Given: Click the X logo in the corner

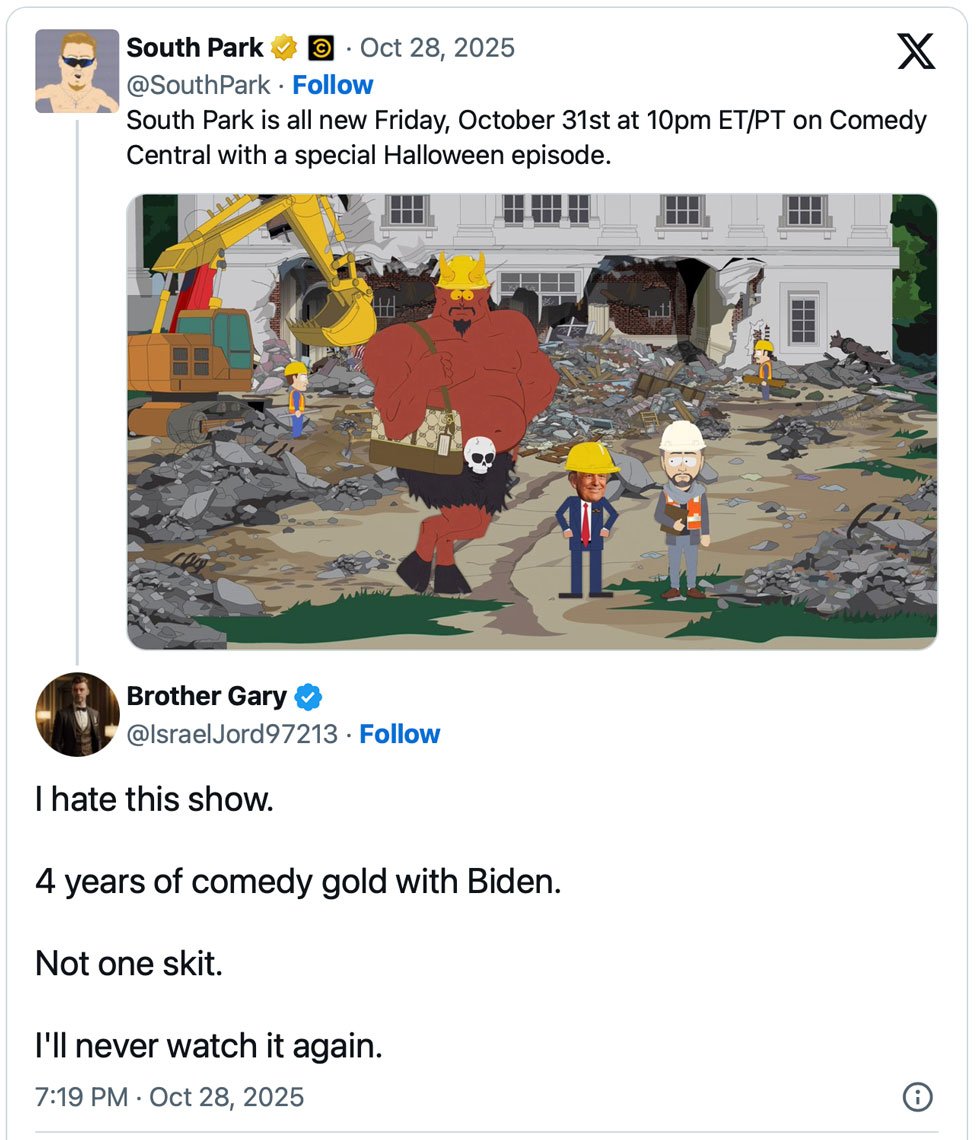Looking at the screenshot, I should 916,50.
